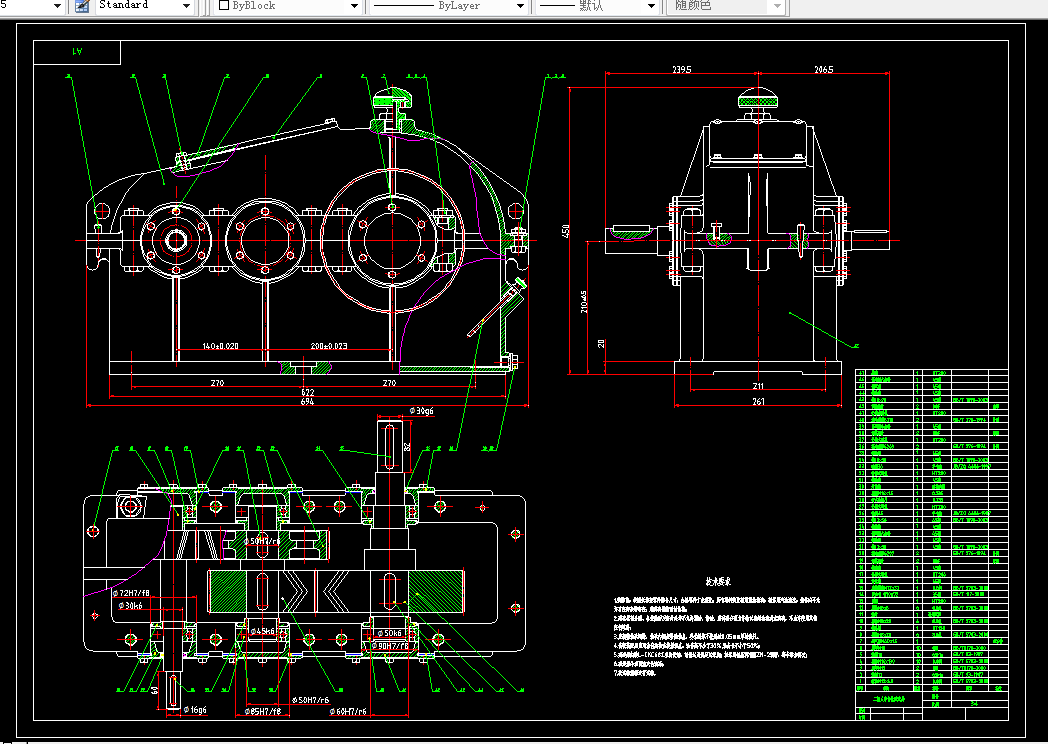Expand the ByLayer linetype dropdown

[520, 6]
